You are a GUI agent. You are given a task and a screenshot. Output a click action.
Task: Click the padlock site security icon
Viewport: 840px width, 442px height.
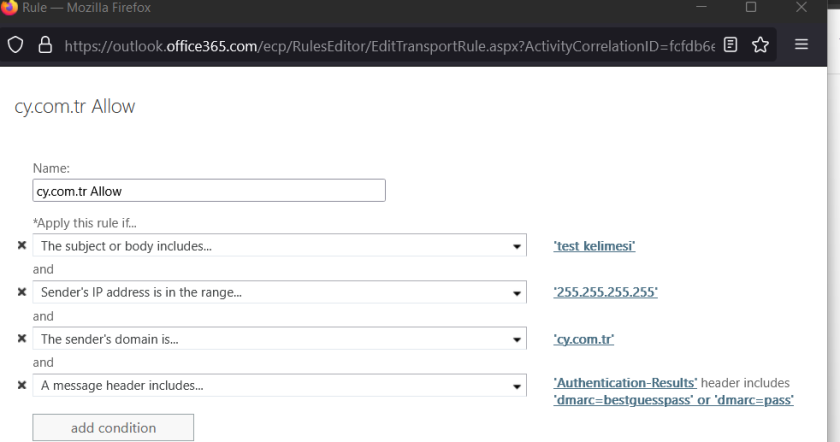tap(46, 44)
